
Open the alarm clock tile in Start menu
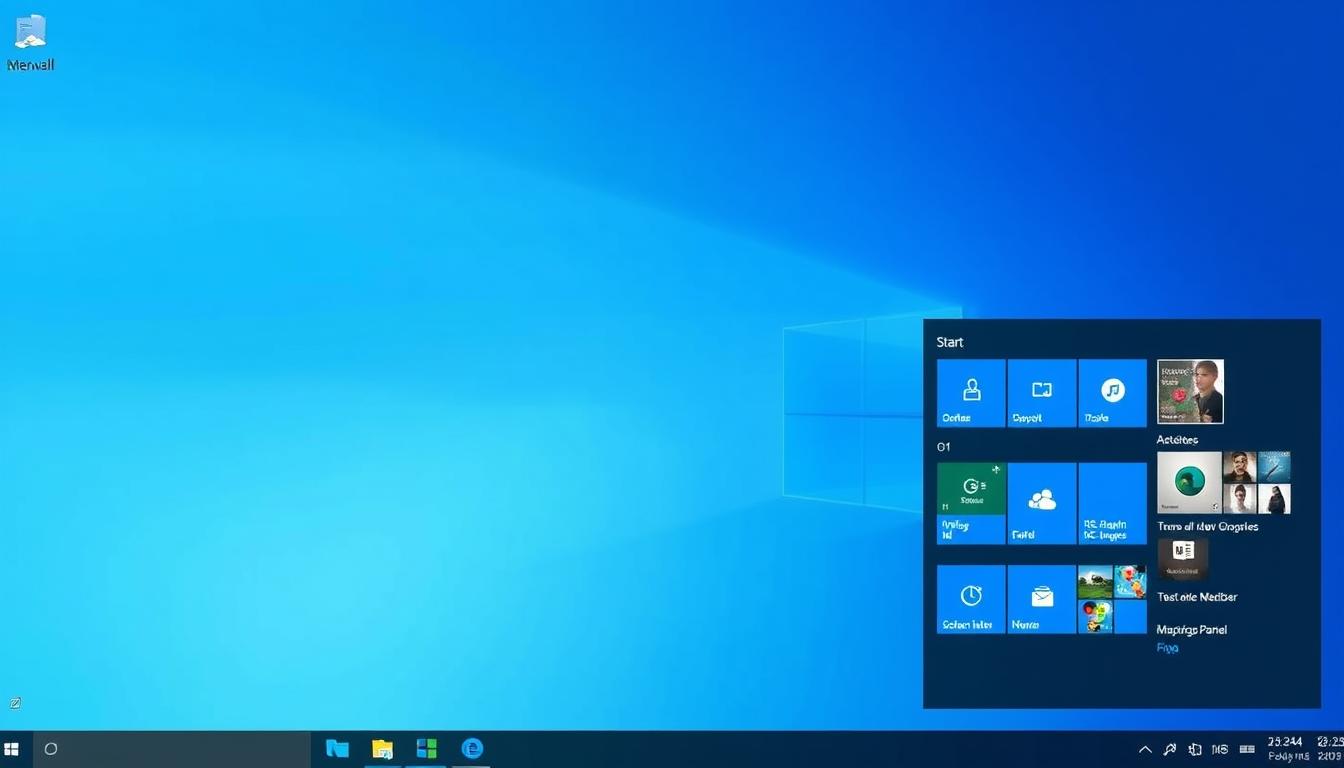[969, 598]
